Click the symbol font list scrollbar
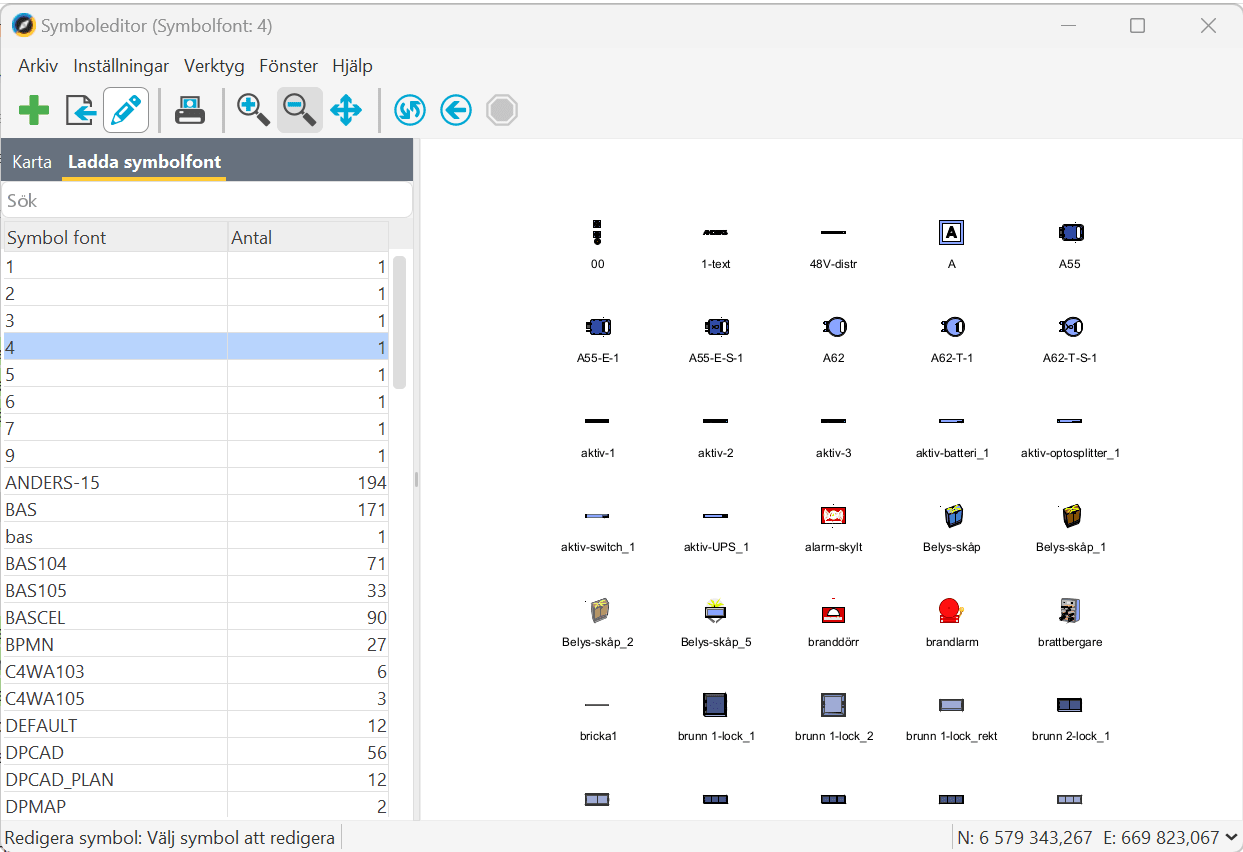 [x=400, y=322]
